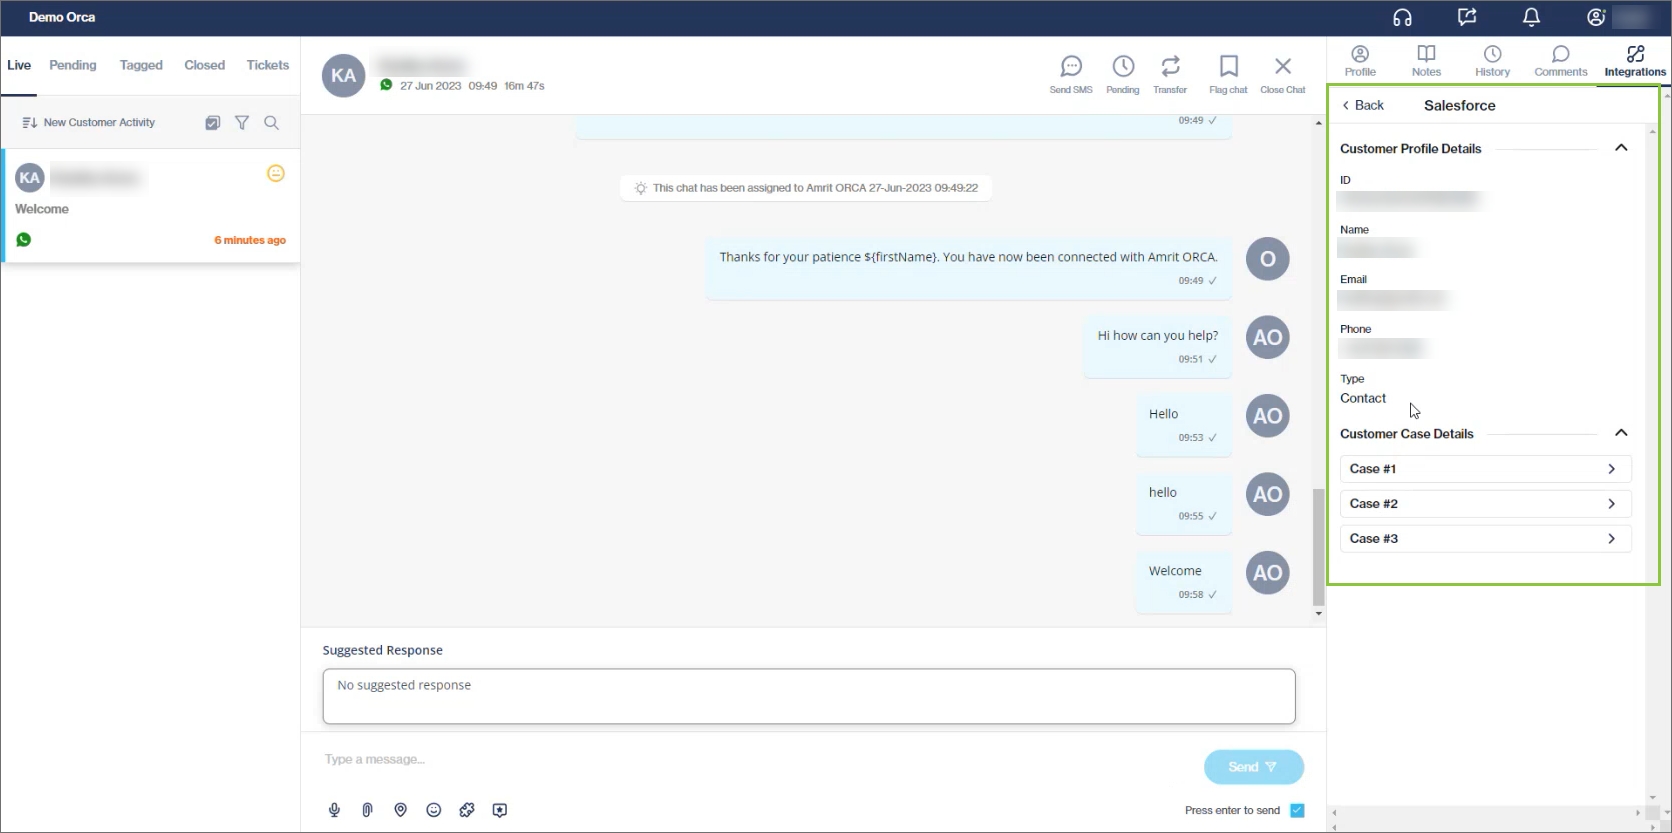The height and width of the screenshot is (833, 1672).
Task: Collapse the Customer Profile Details section
Action: (1620, 148)
